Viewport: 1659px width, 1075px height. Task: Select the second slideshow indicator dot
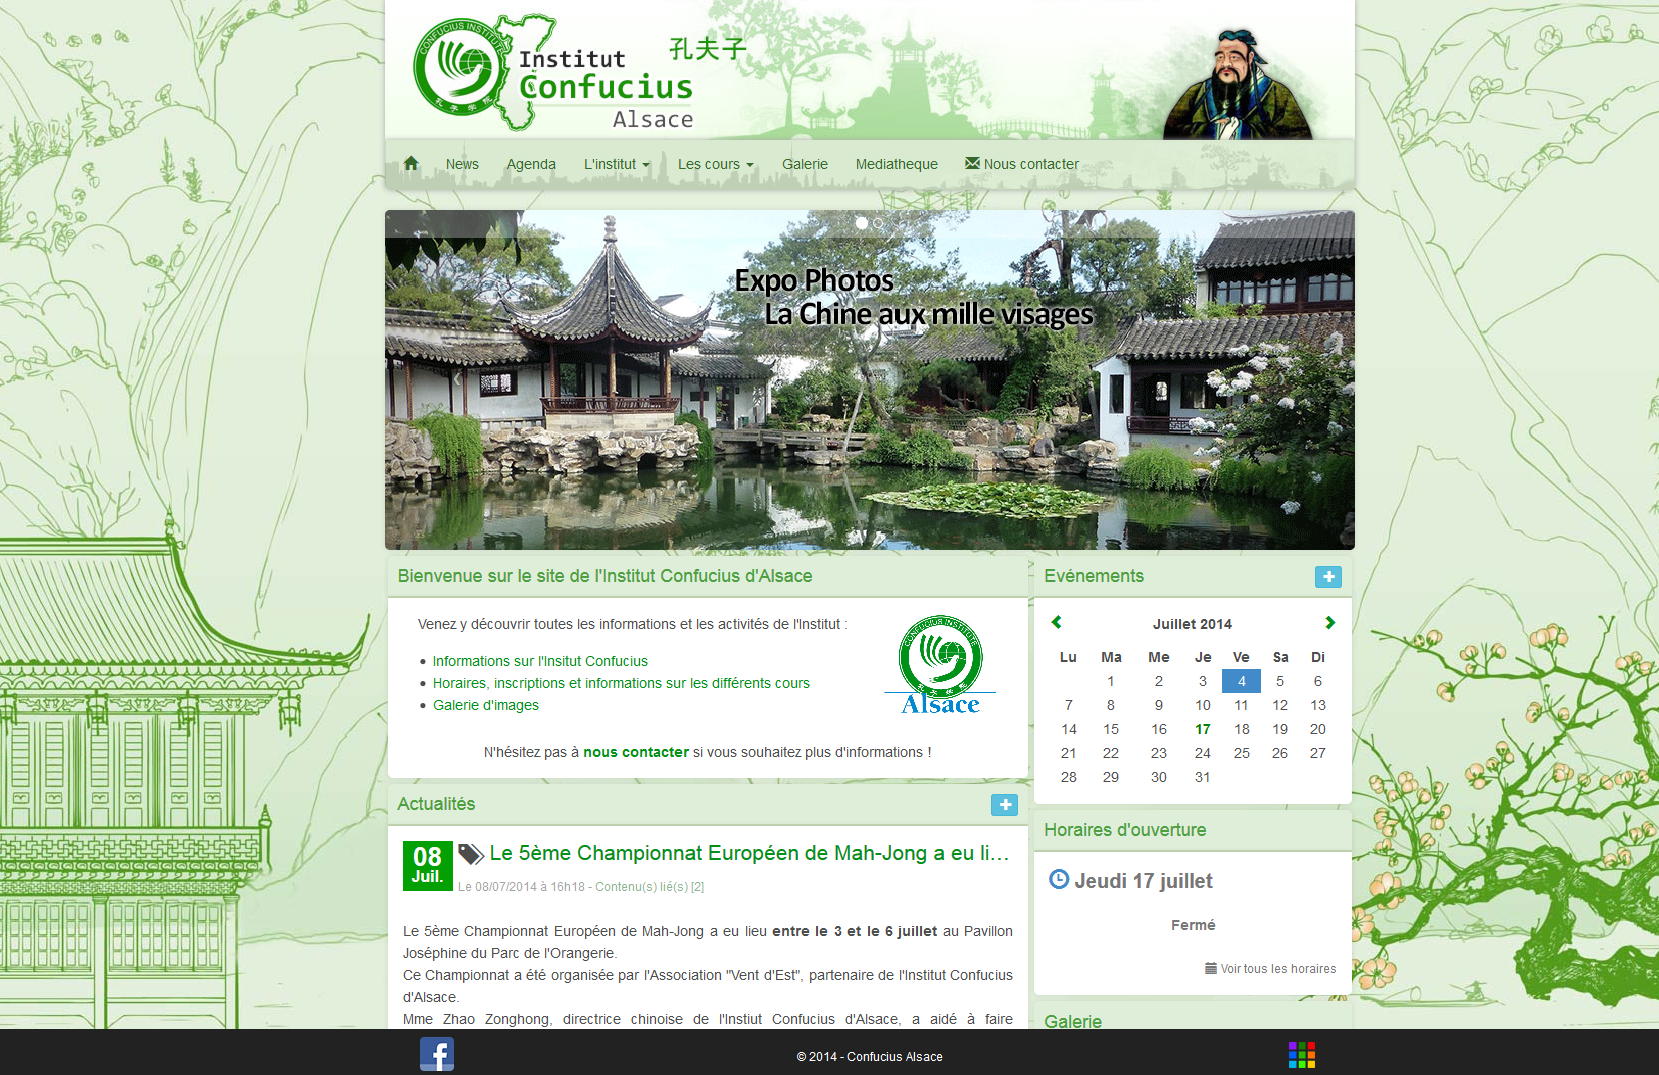click(879, 223)
